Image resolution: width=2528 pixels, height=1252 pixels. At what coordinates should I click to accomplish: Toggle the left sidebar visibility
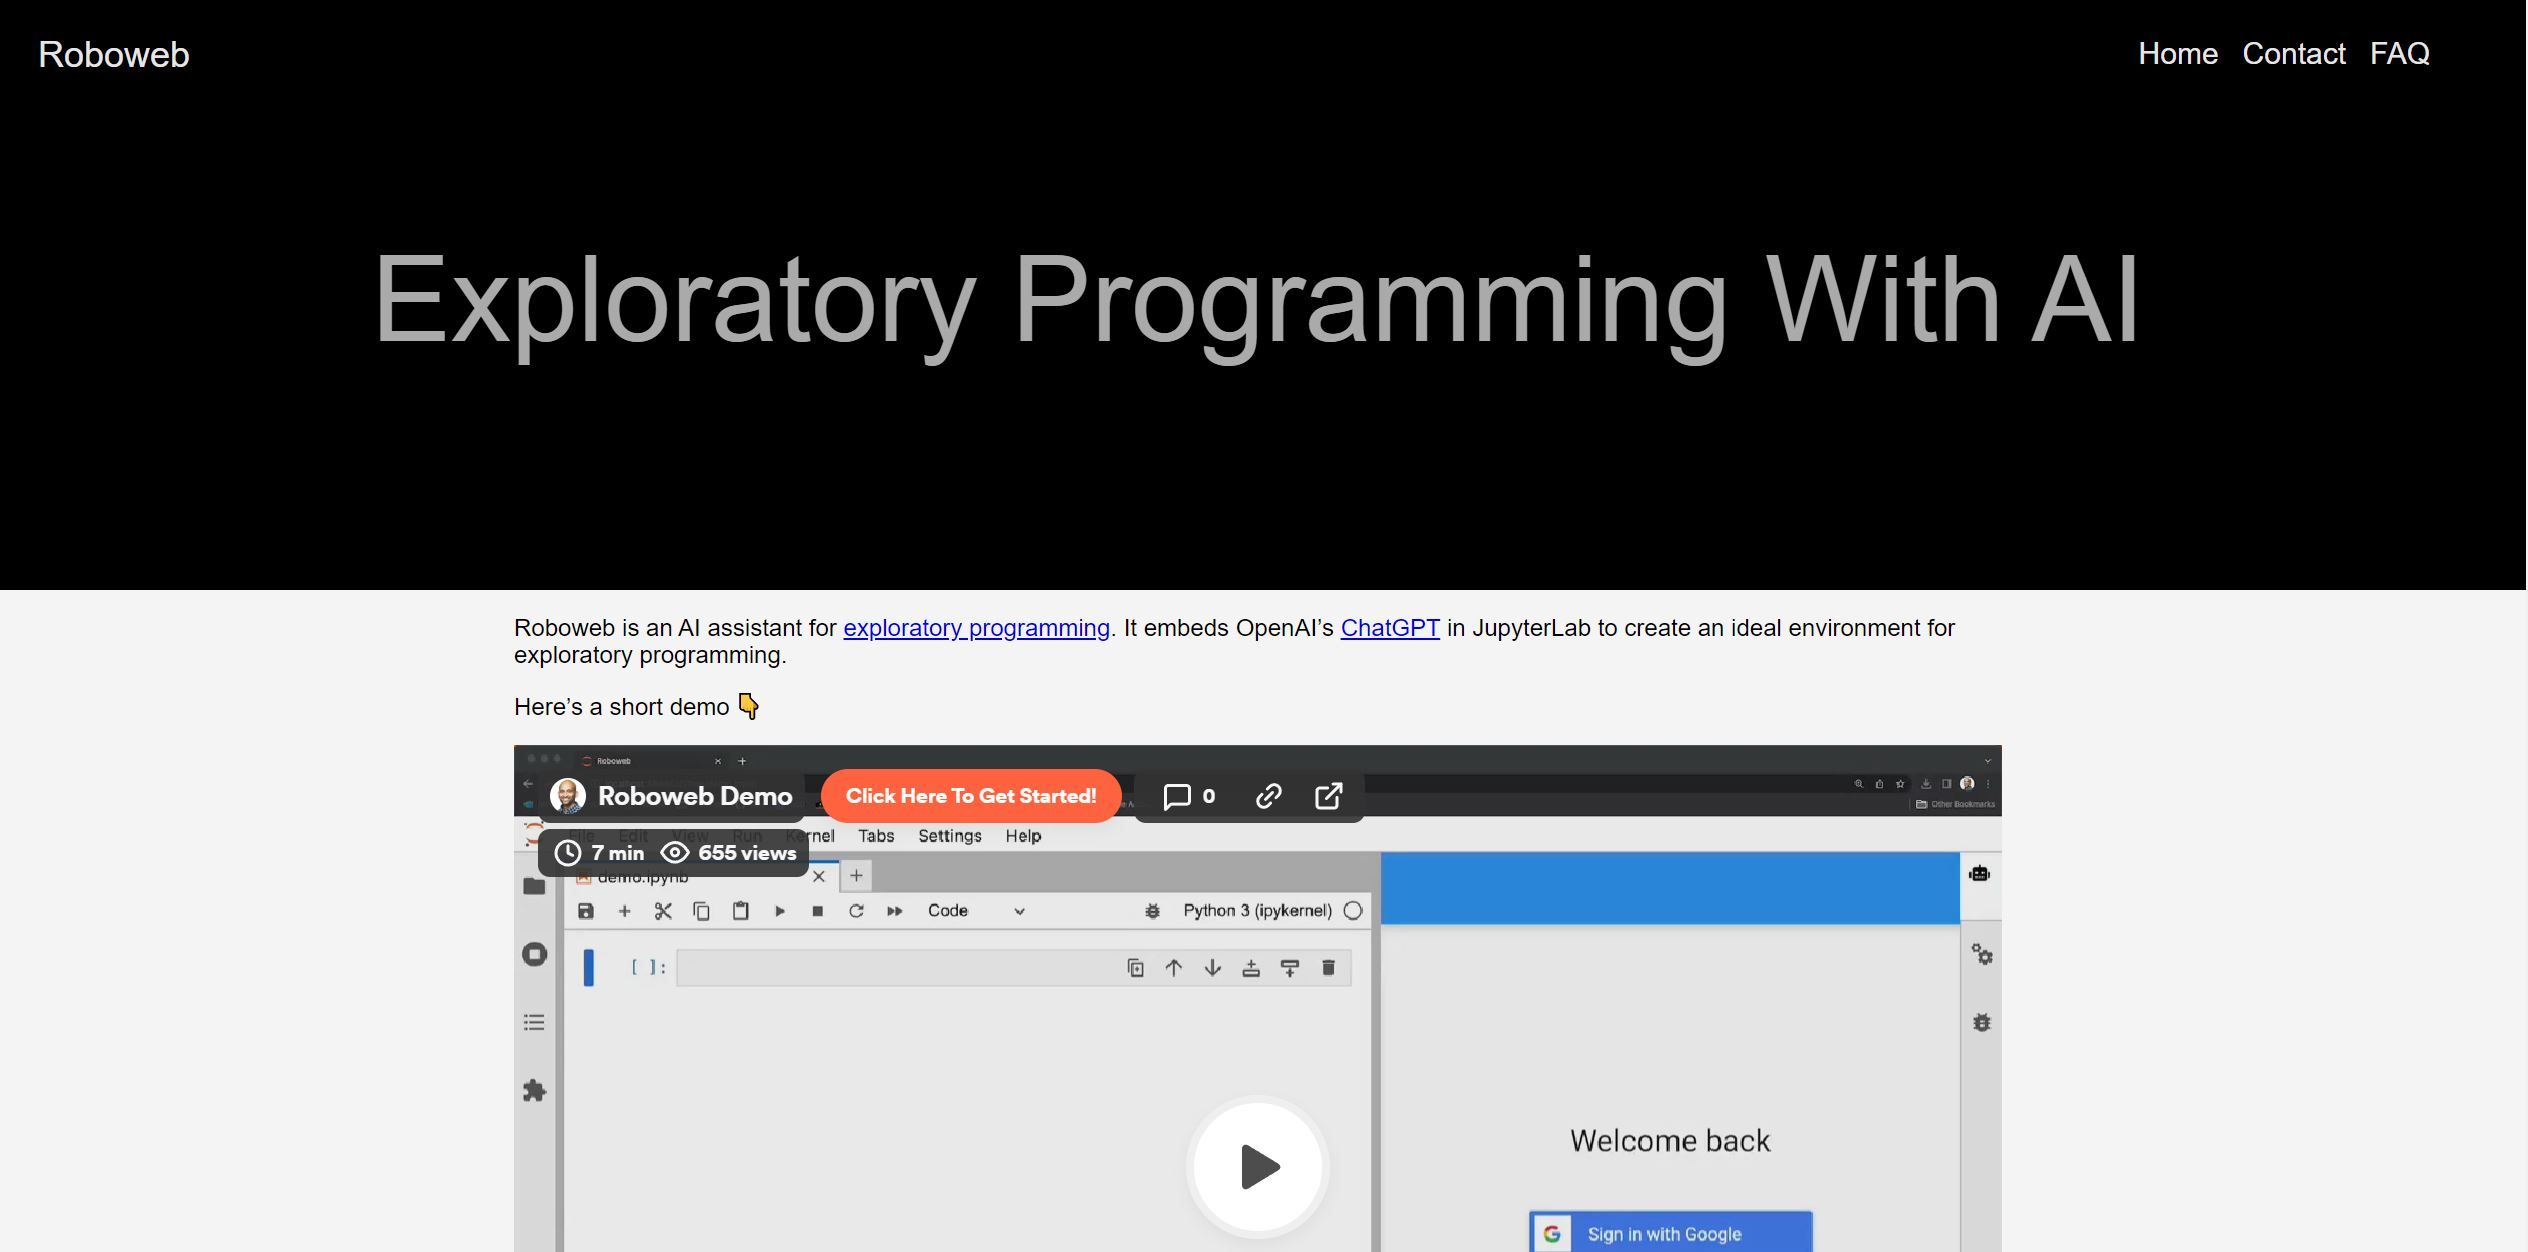[534, 883]
